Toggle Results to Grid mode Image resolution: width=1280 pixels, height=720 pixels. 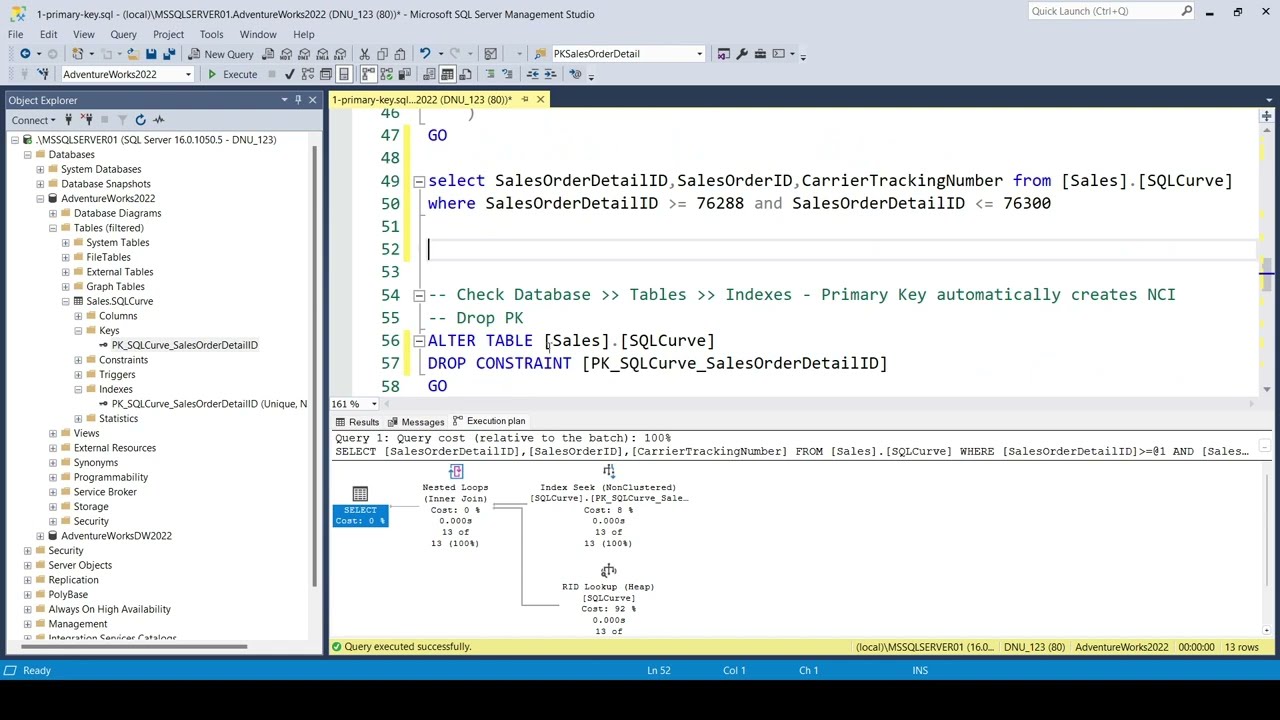pos(447,74)
